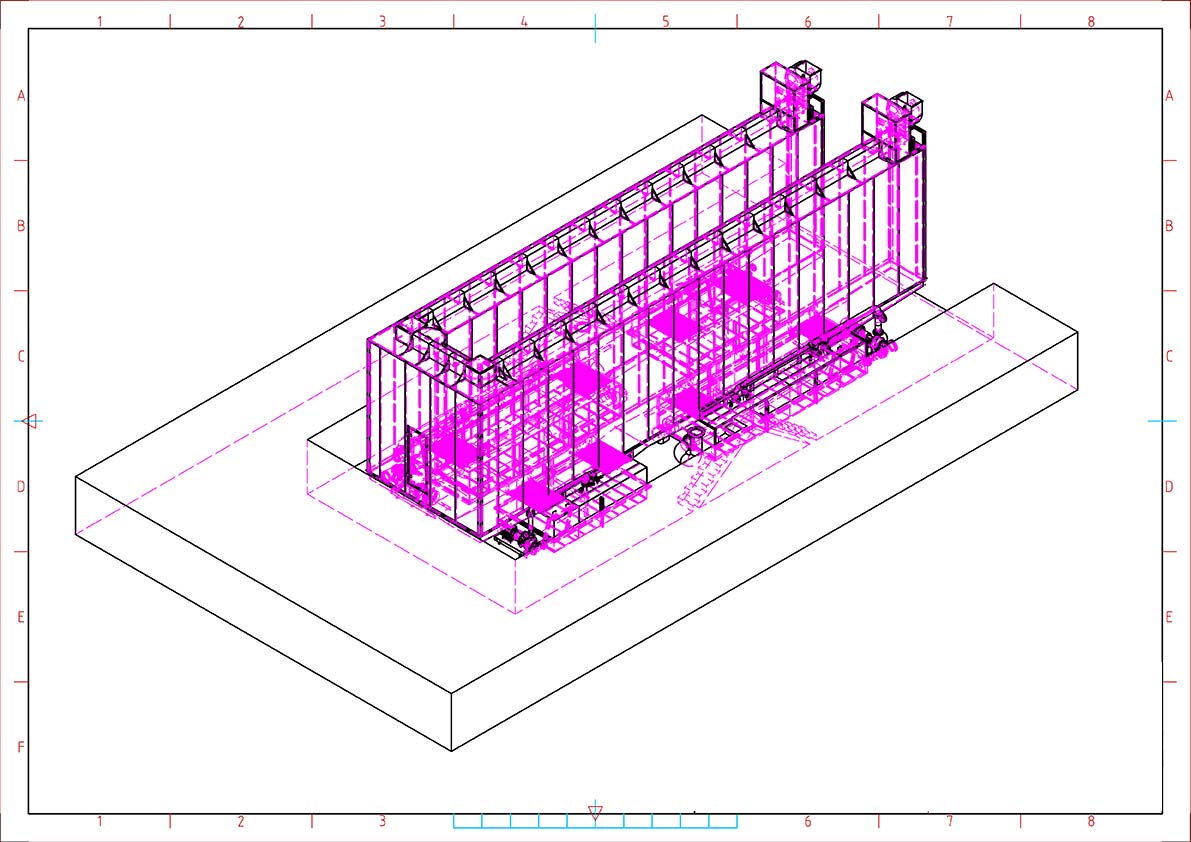This screenshot has height=842, width=1191.
Task: Click the bottom front corner of the foundation slab
Action: [453, 750]
